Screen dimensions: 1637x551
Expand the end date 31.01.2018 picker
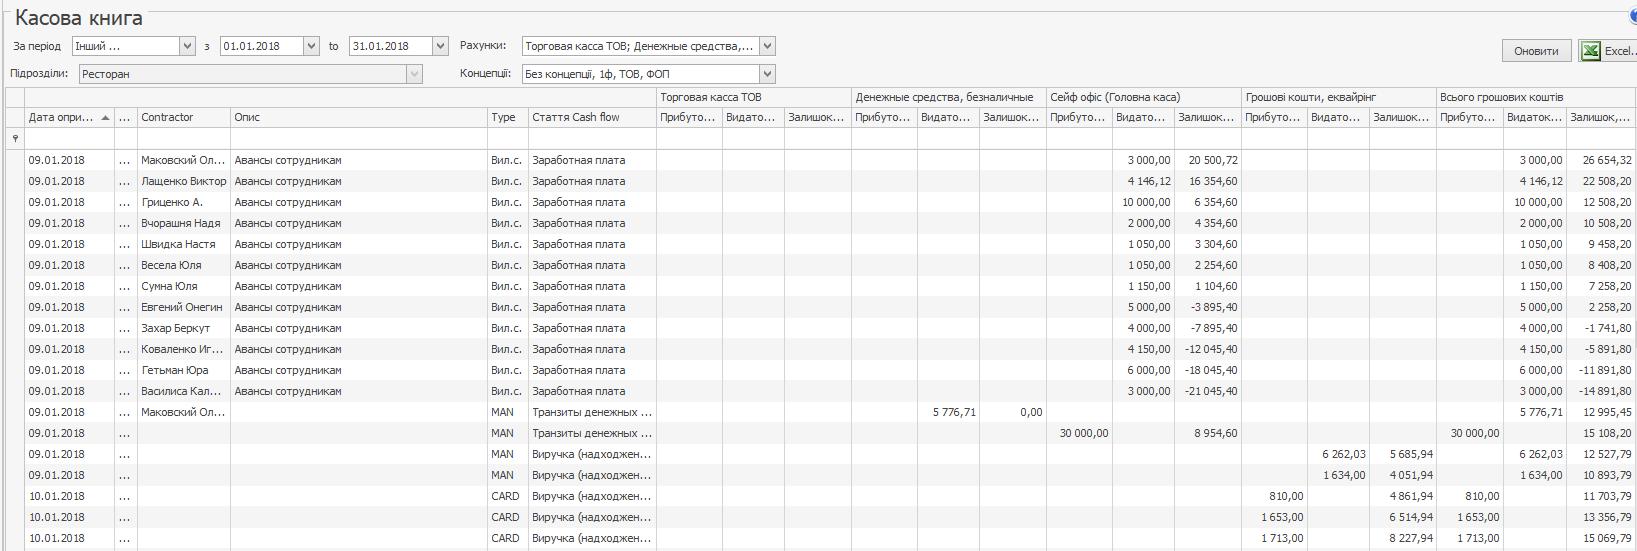[440, 46]
